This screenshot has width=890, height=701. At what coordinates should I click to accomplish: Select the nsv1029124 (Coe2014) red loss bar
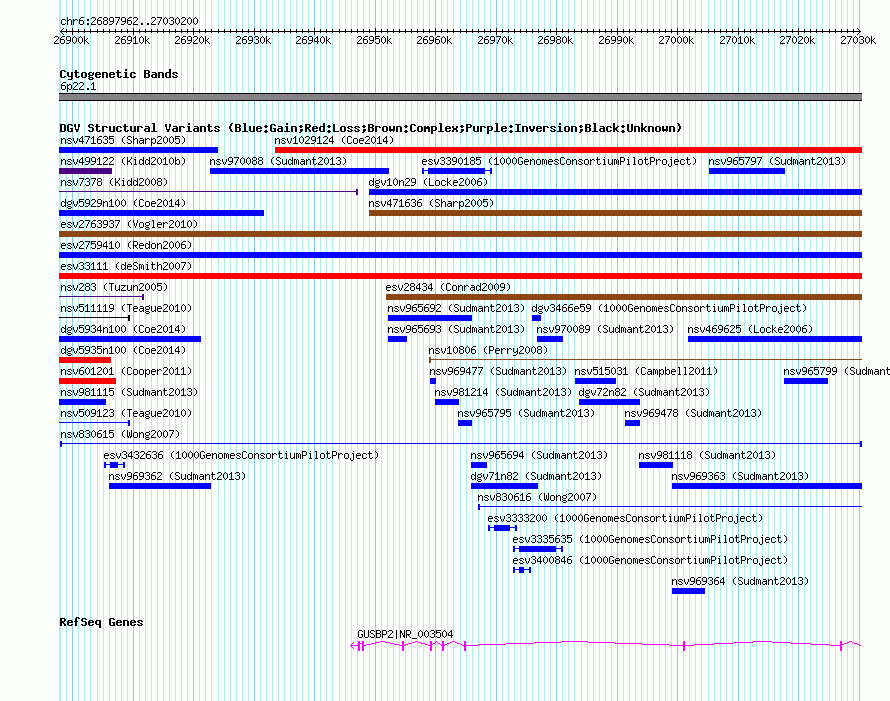click(x=568, y=150)
